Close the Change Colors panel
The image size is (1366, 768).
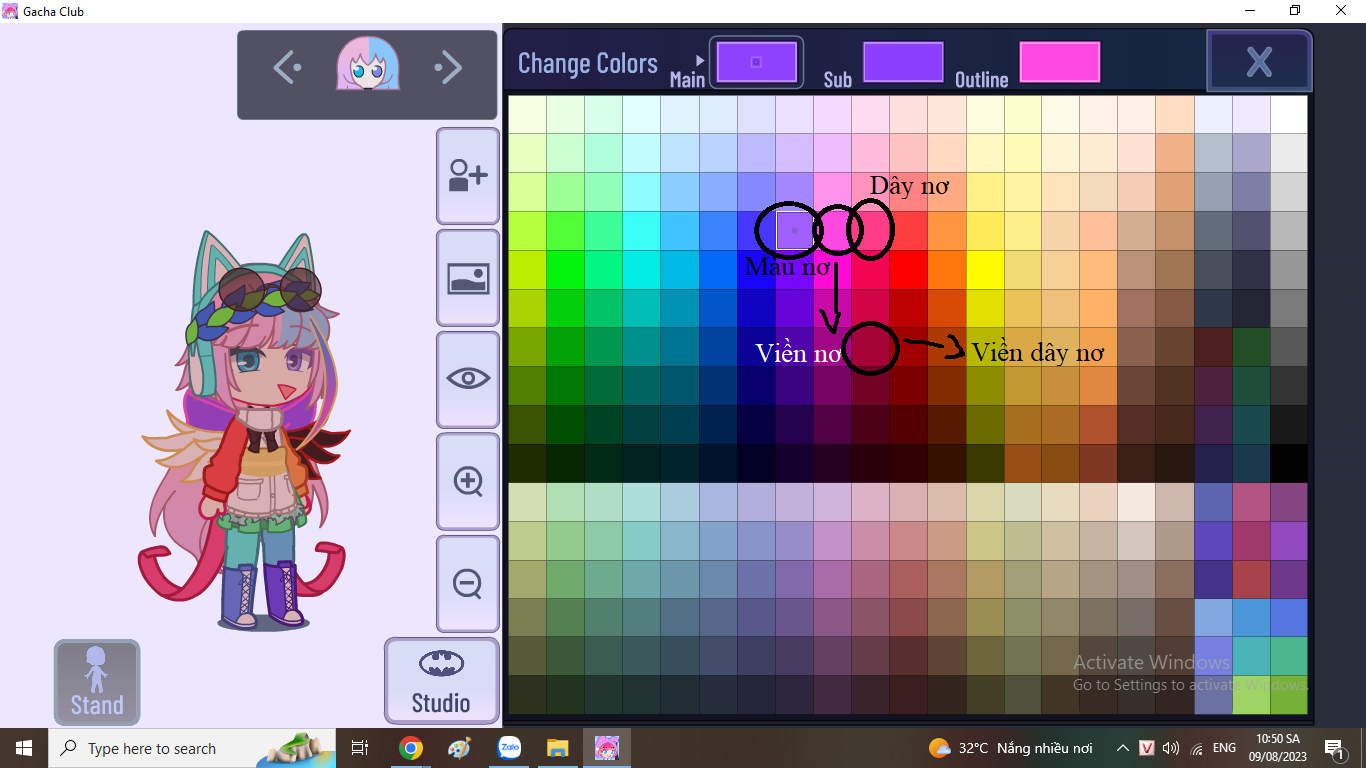tap(1259, 62)
